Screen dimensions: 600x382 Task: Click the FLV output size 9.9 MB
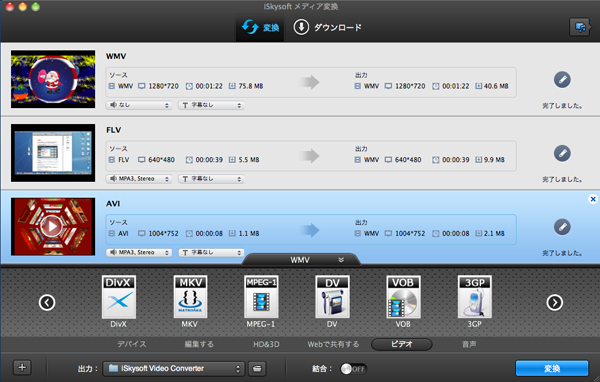pyautogui.click(x=494, y=160)
